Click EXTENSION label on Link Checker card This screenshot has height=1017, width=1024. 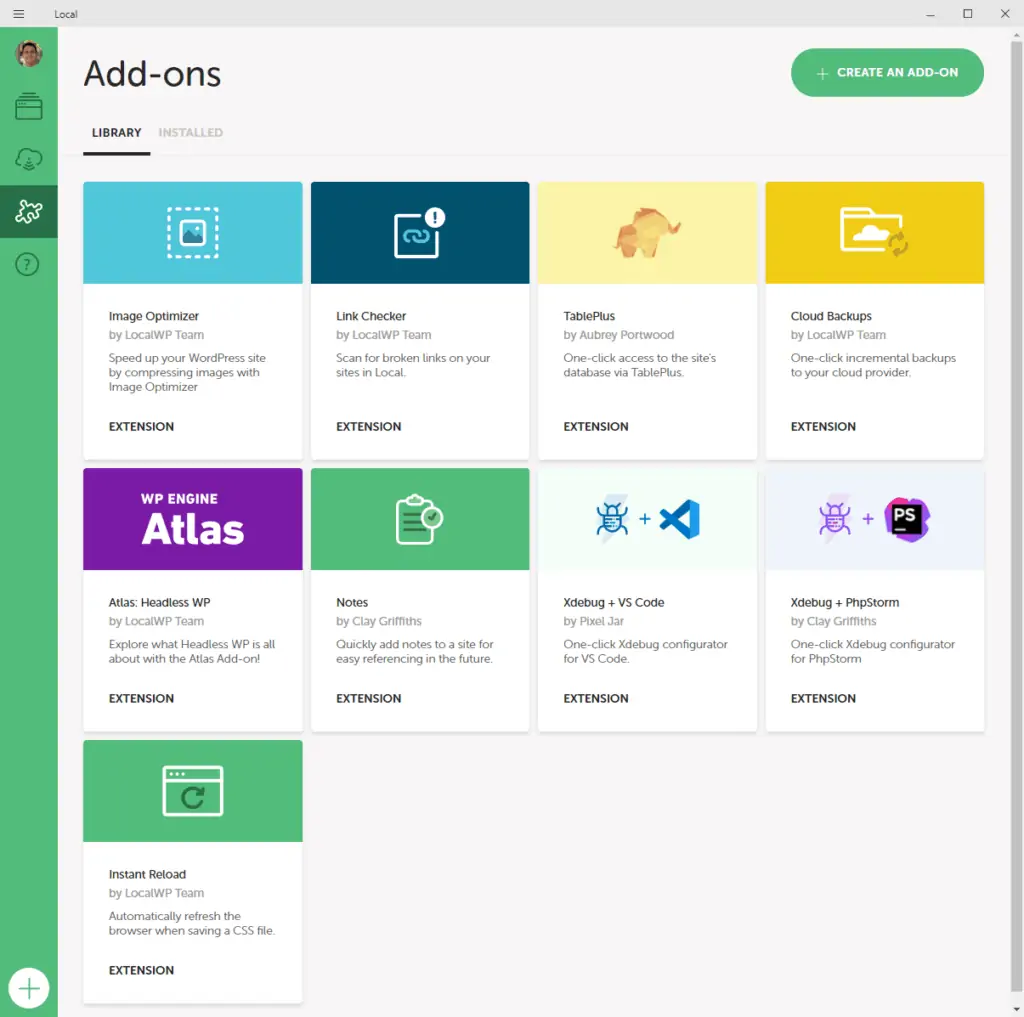tap(368, 427)
